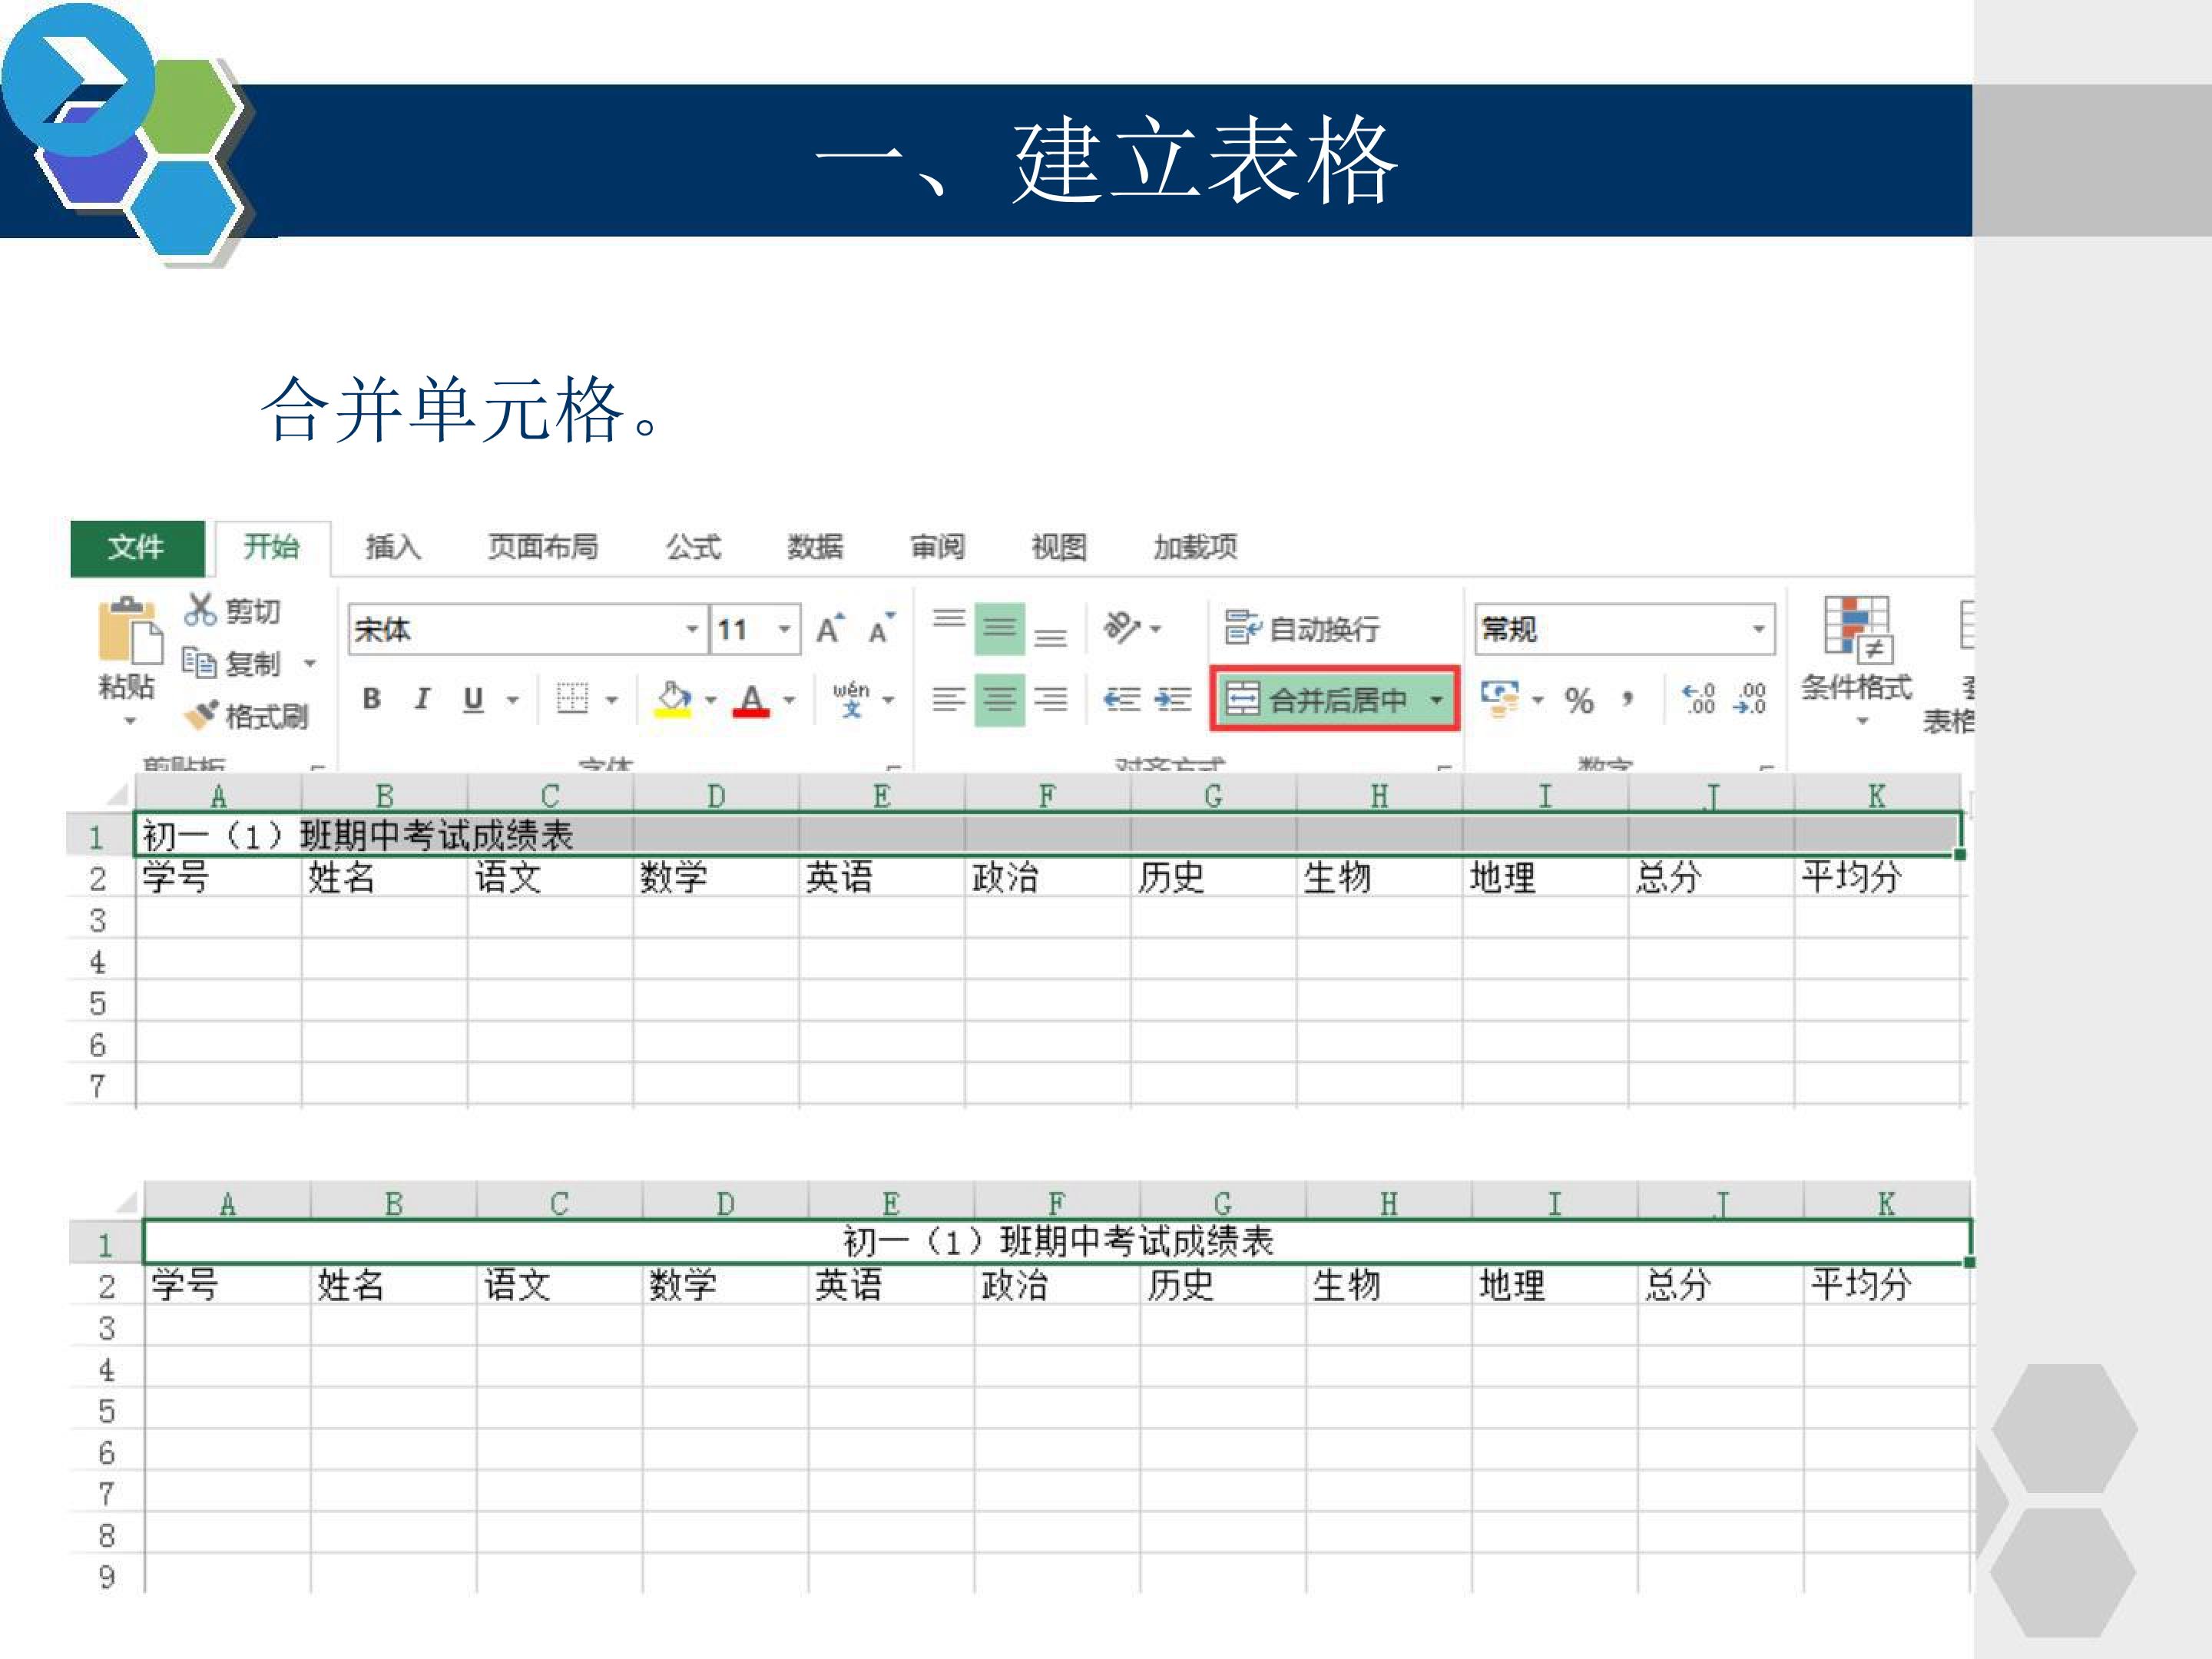The image size is (2212, 1659).
Task: Click the decrease indent icon
Action: pos(1121,698)
